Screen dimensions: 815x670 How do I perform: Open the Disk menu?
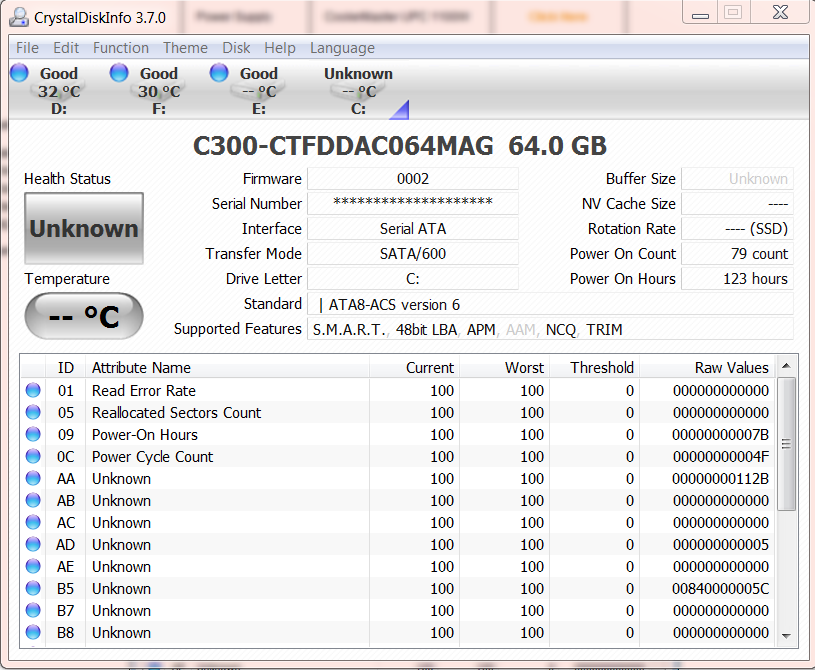point(236,48)
